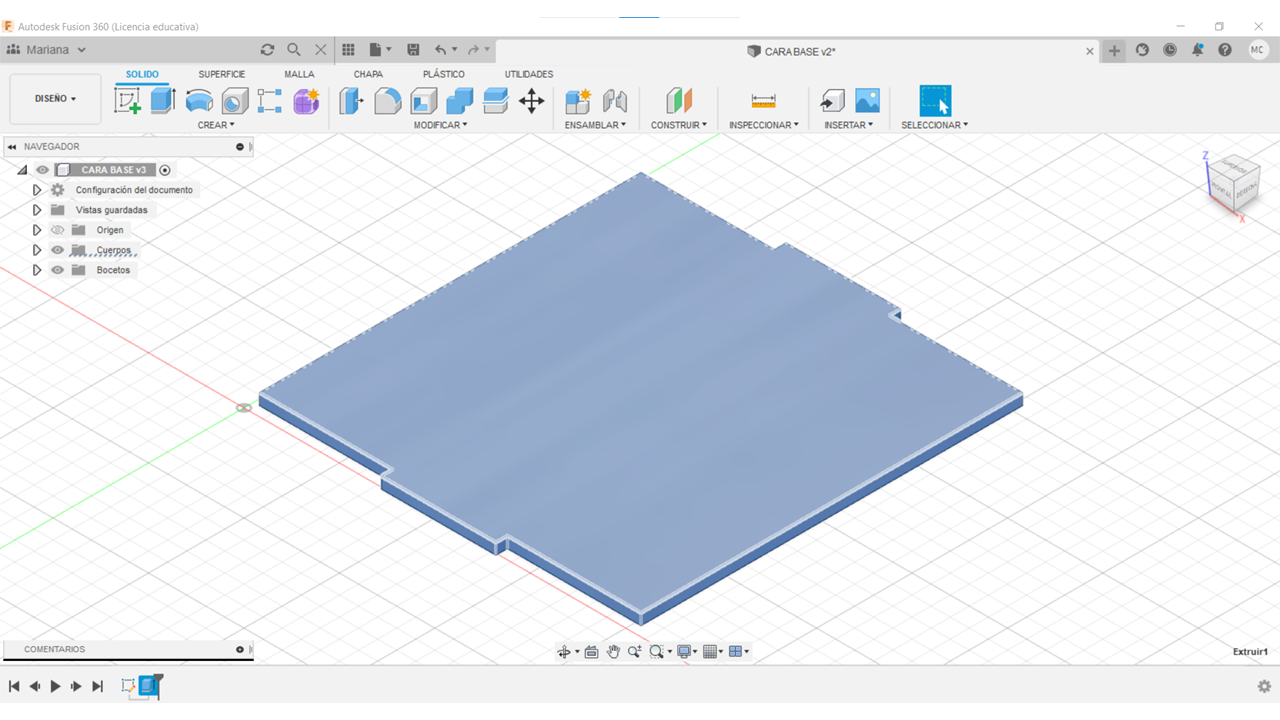Open the purple Create Form tool

(306, 100)
